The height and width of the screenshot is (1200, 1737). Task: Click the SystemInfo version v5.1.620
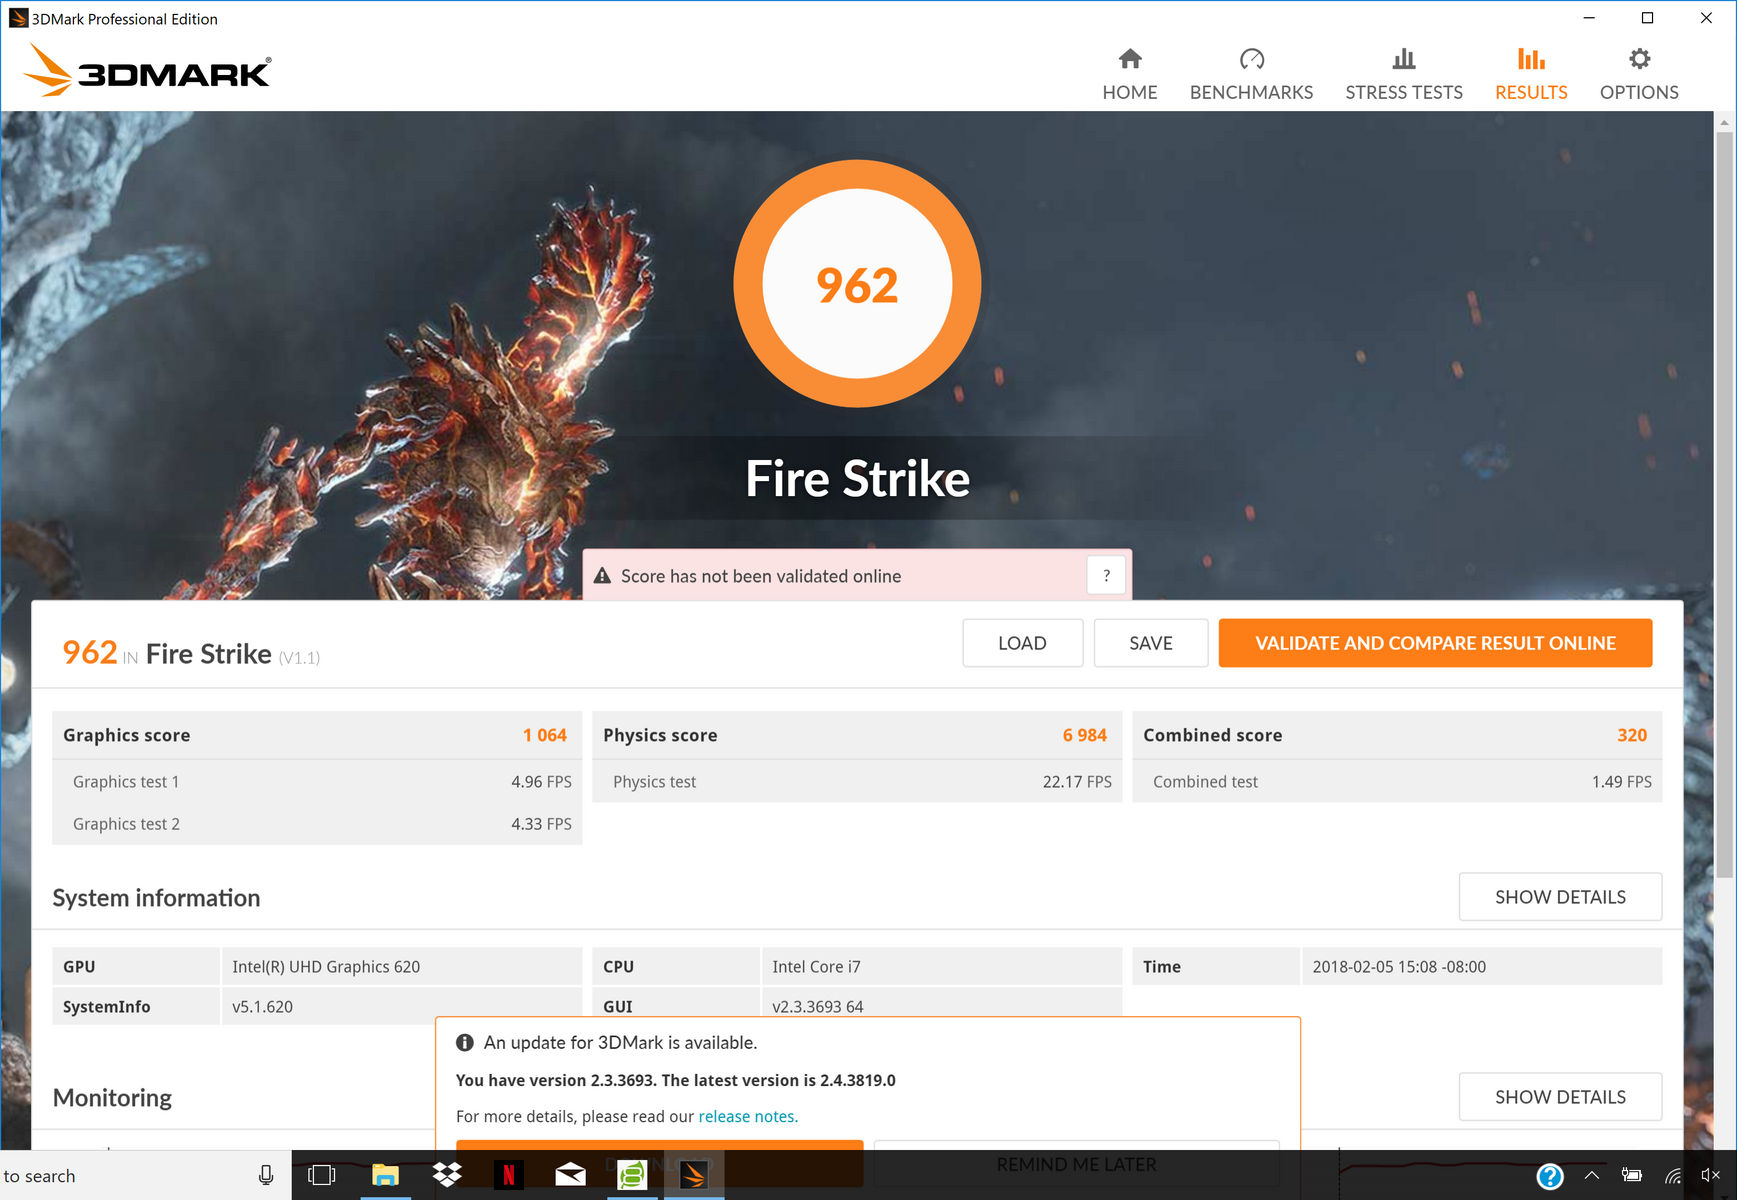[x=262, y=1007]
